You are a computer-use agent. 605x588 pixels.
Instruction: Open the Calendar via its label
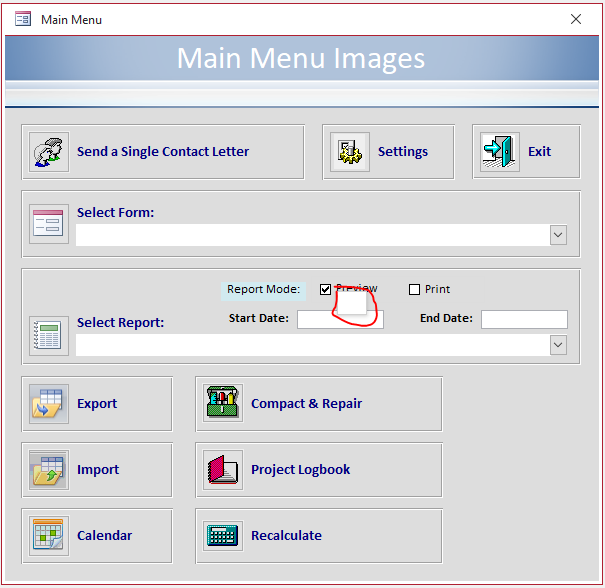pyautogui.click(x=105, y=536)
